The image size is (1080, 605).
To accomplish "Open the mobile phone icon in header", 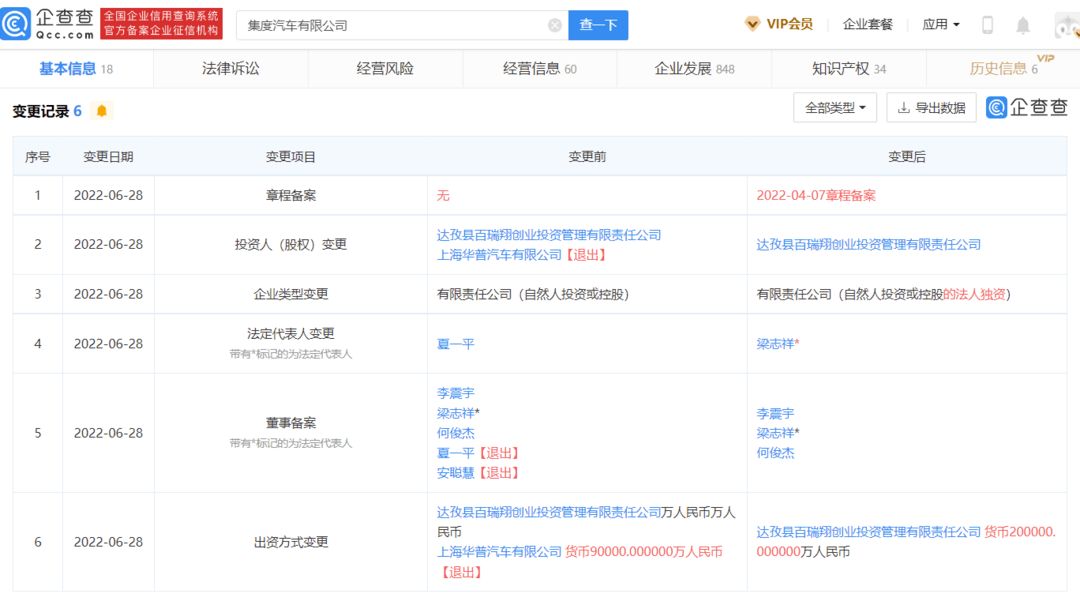I will pos(987,25).
